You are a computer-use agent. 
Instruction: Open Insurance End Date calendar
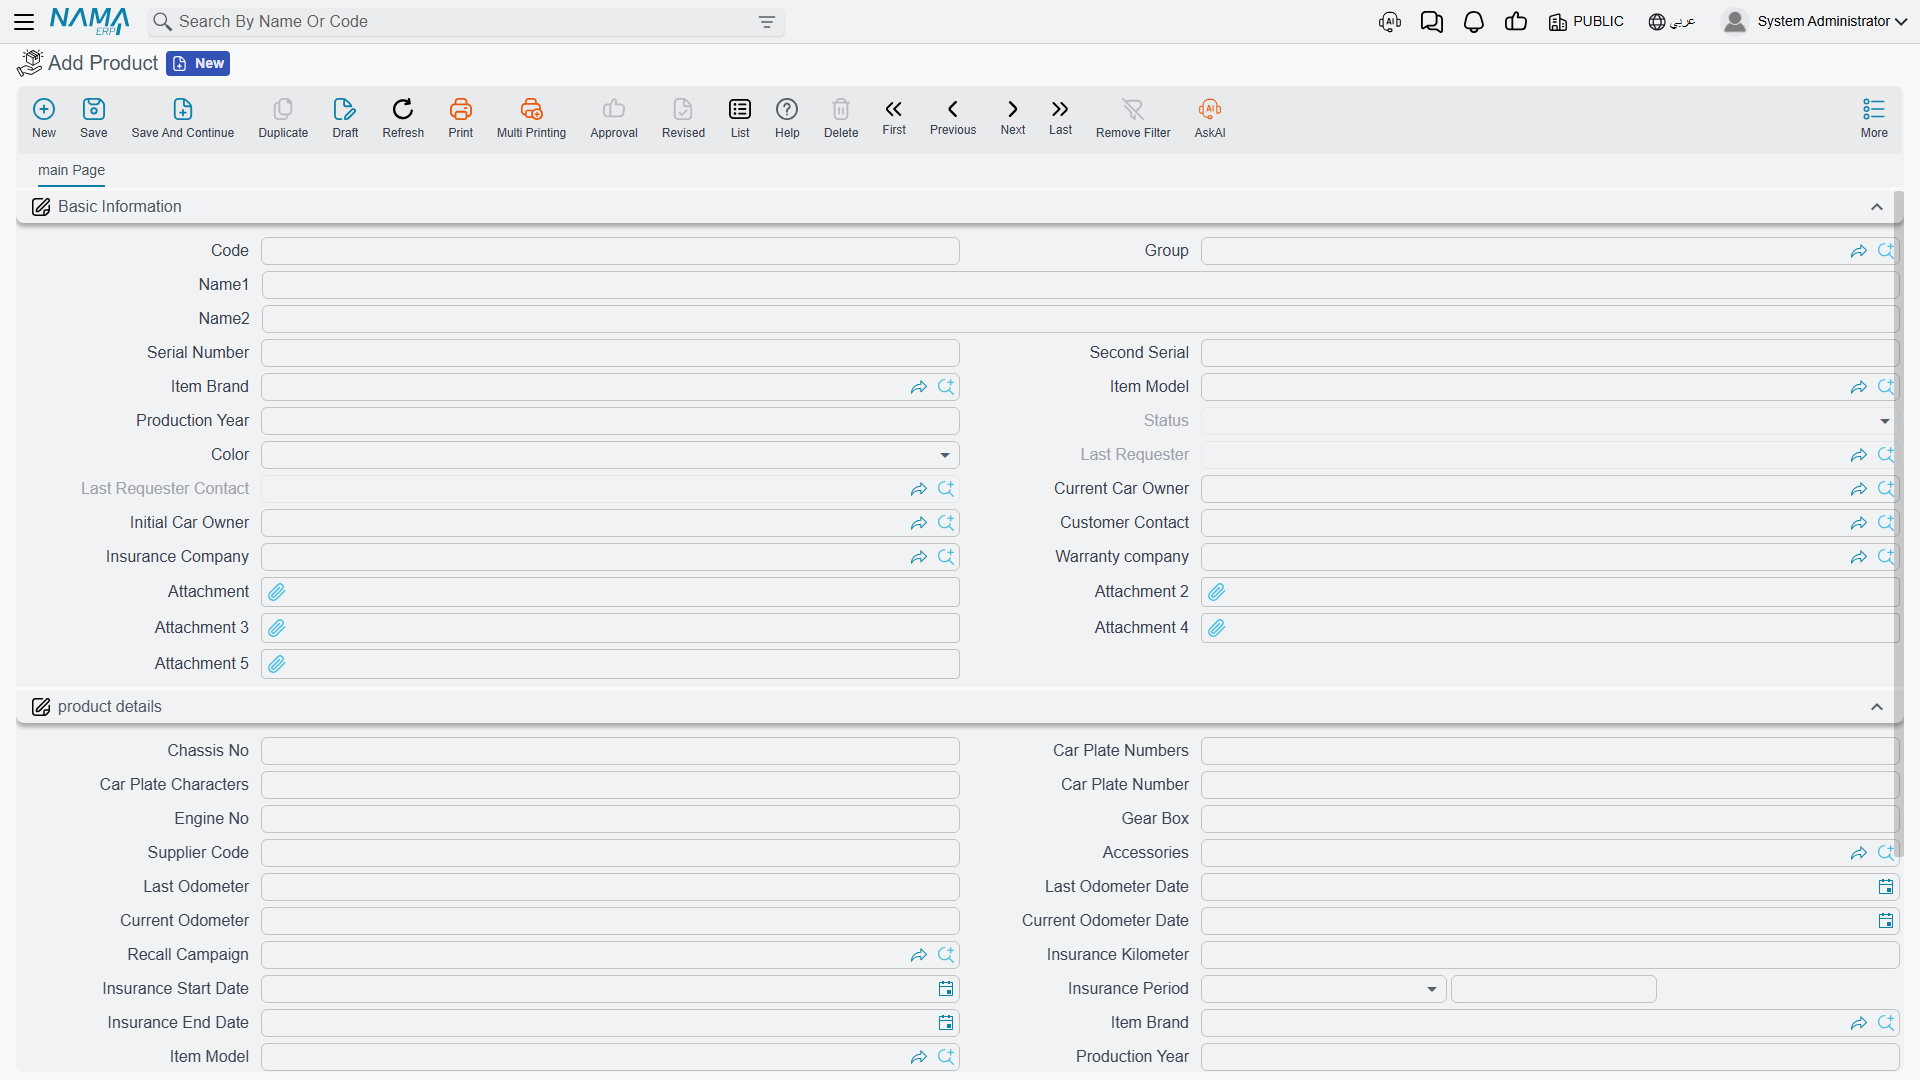click(x=946, y=1023)
